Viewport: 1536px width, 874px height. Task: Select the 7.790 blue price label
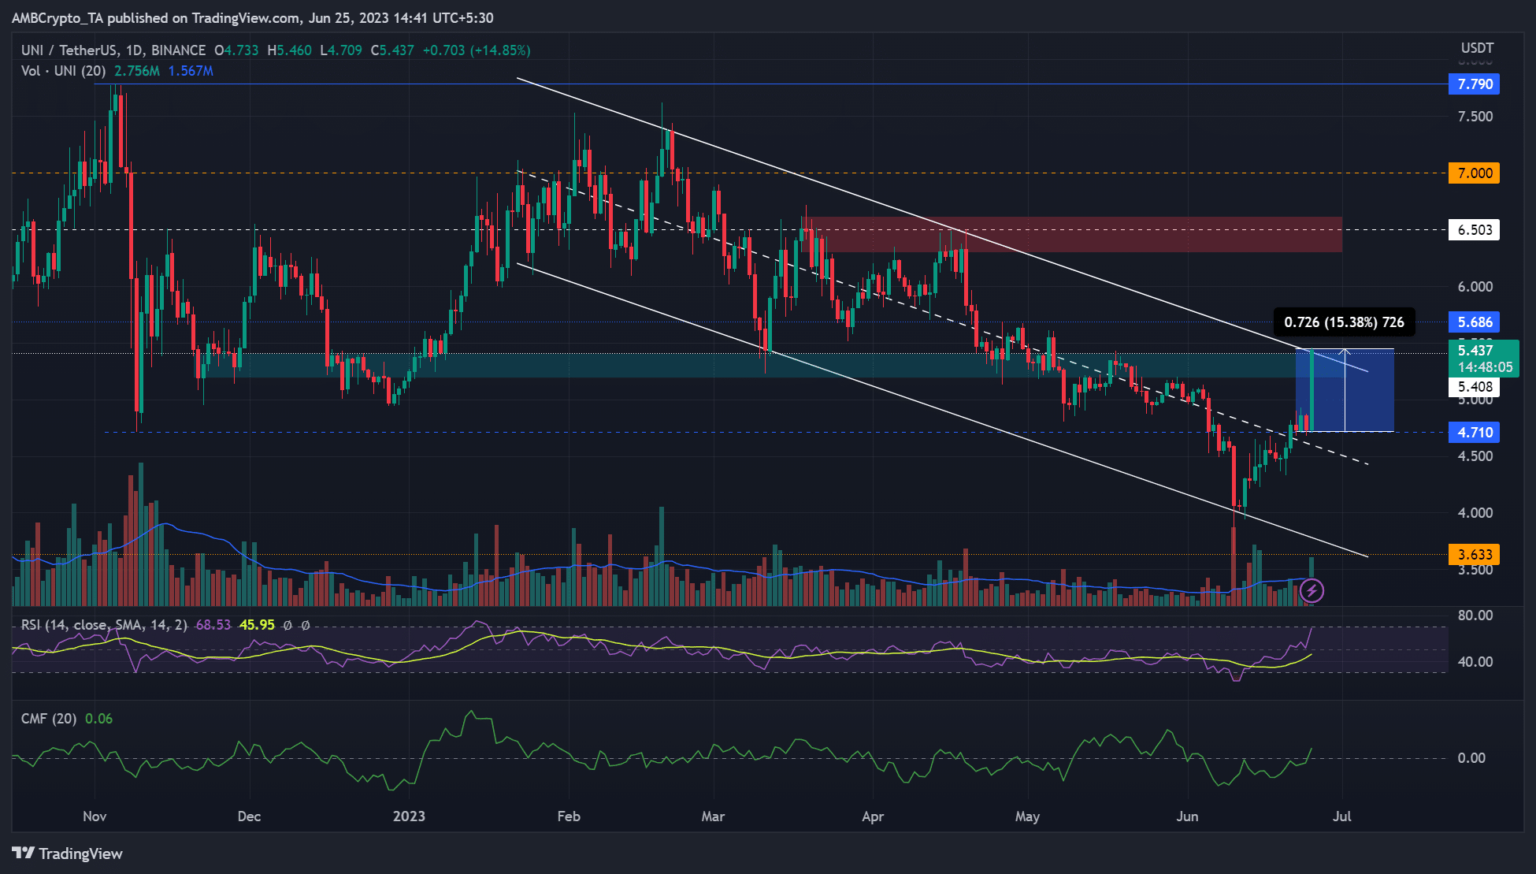click(x=1474, y=84)
